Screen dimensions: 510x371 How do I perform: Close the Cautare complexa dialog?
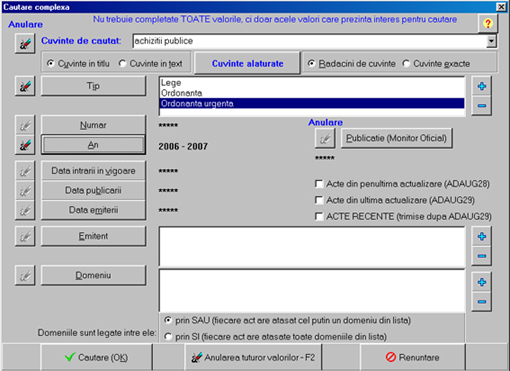coord(501,7)
